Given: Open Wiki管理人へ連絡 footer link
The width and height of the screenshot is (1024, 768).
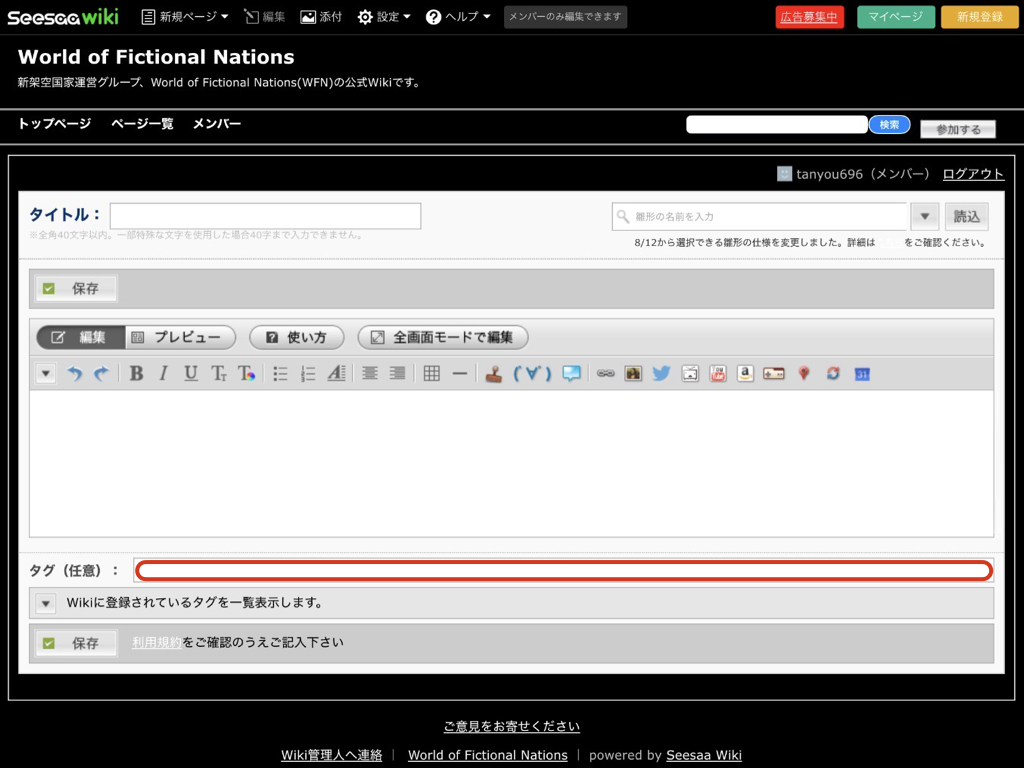Looking at the screenshot, I should pyautogui.click(x=332, y=755).
